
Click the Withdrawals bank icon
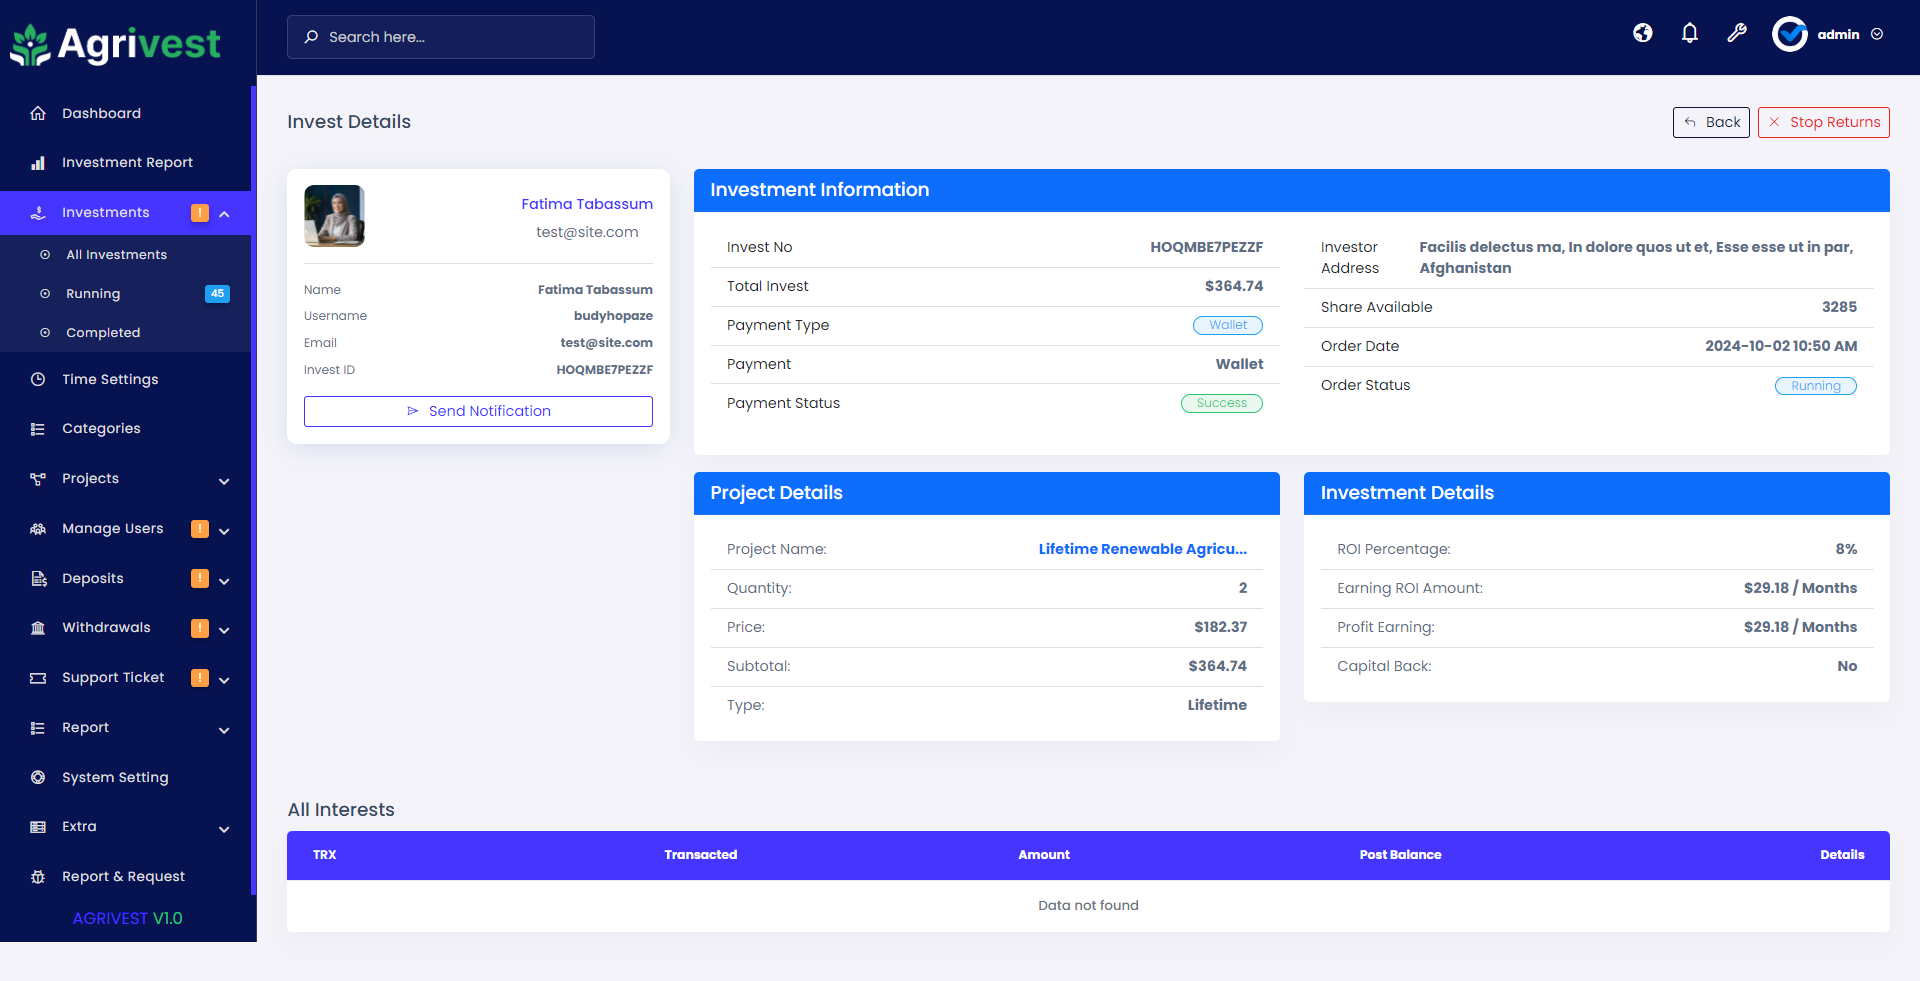[38, 628]
